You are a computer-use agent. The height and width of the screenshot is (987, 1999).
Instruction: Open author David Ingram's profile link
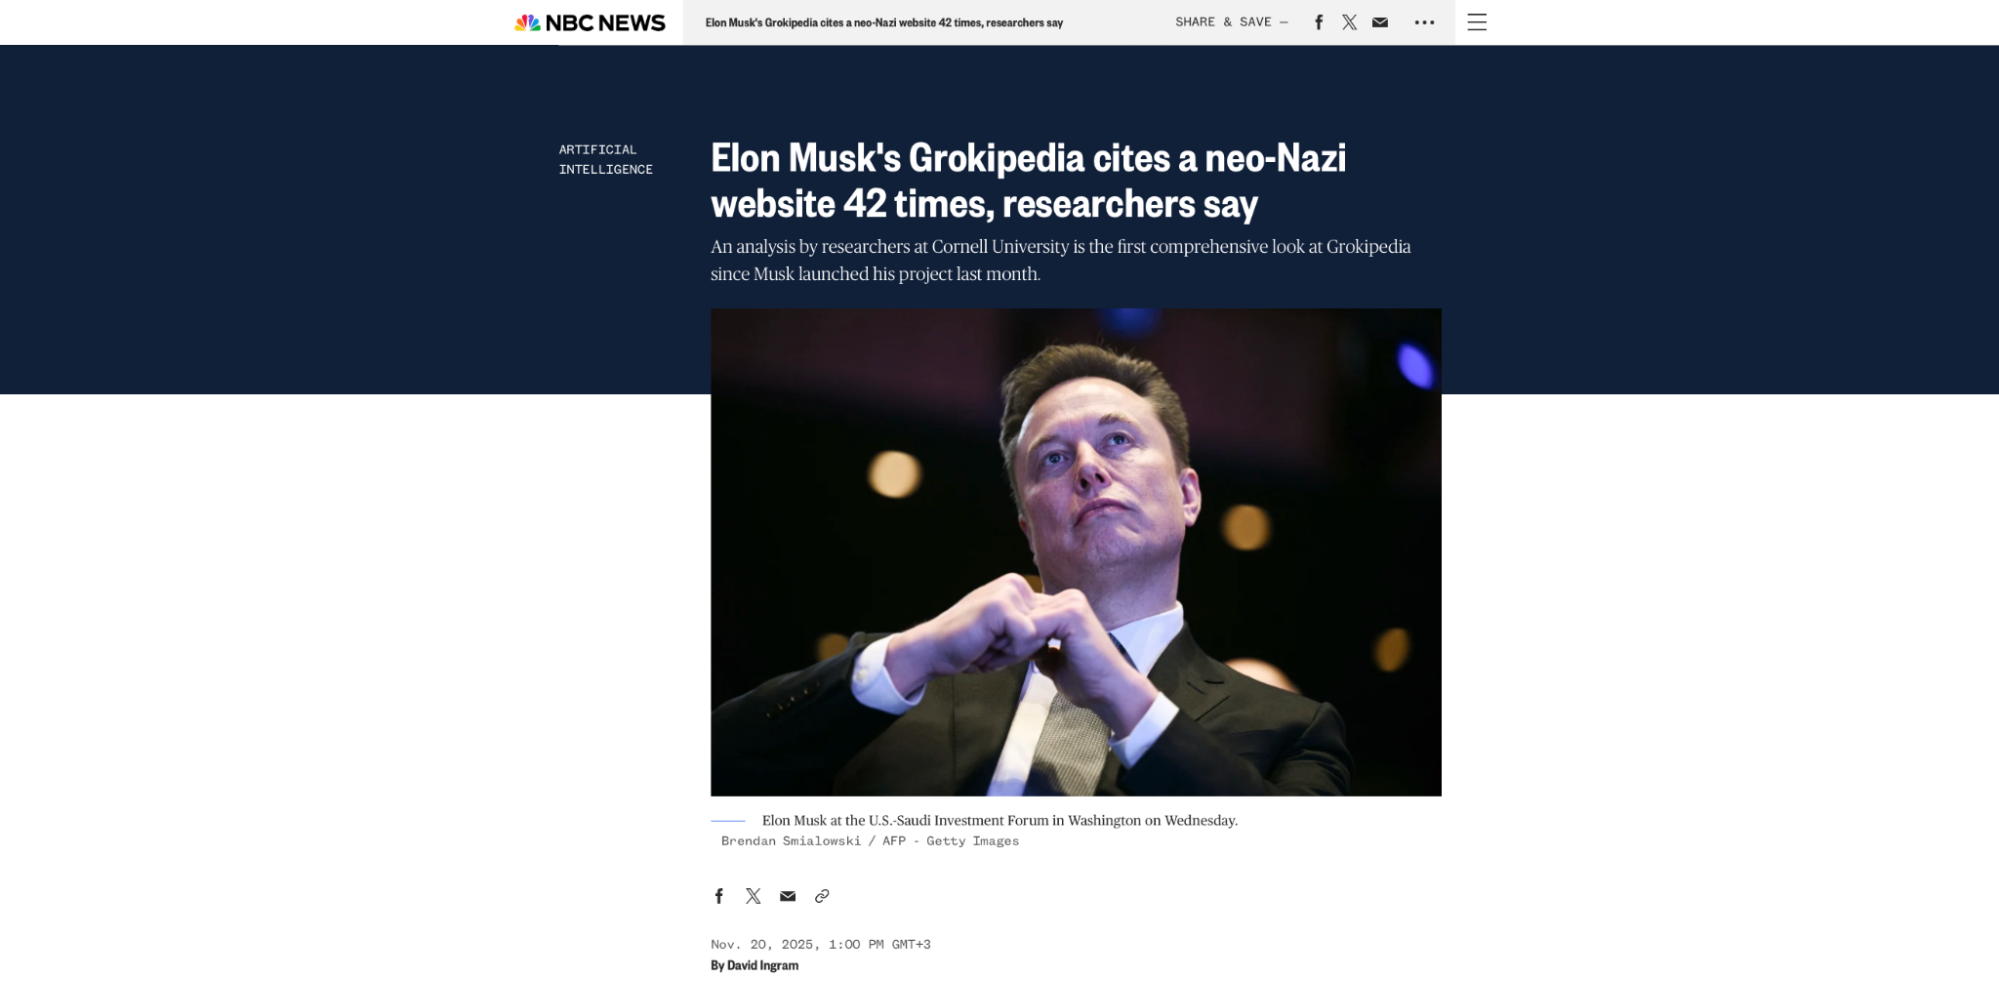pyautogui.click(x=762, y=965)
